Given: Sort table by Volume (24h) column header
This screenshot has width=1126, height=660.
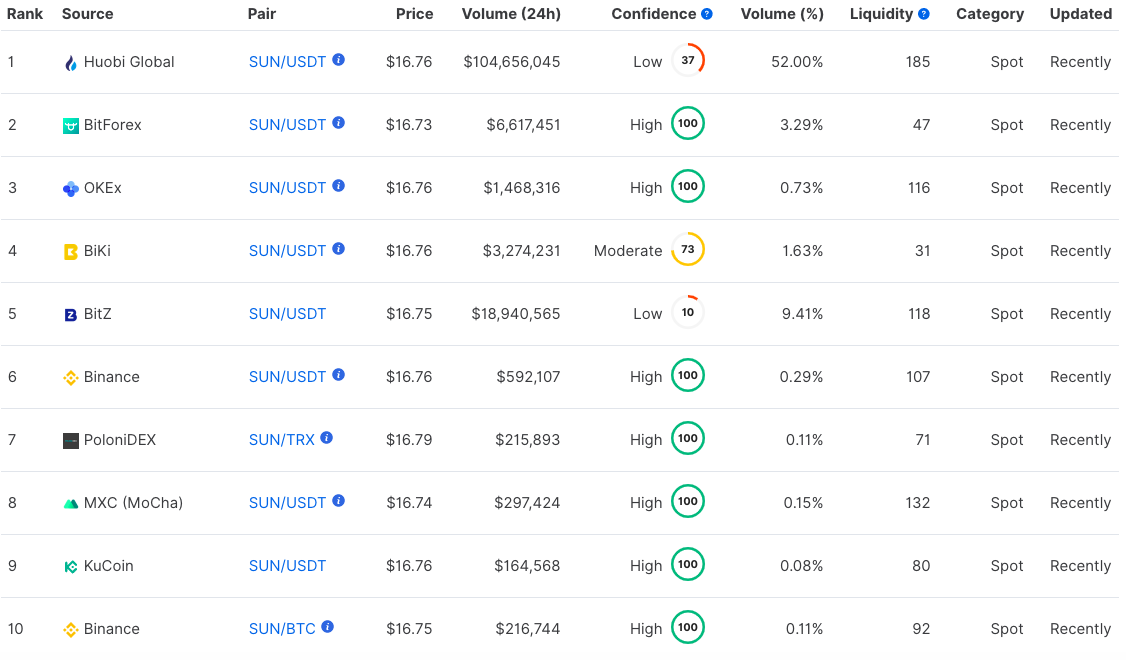Looking at the screenshot, I should pyautogui.click(x=510, y=14).
